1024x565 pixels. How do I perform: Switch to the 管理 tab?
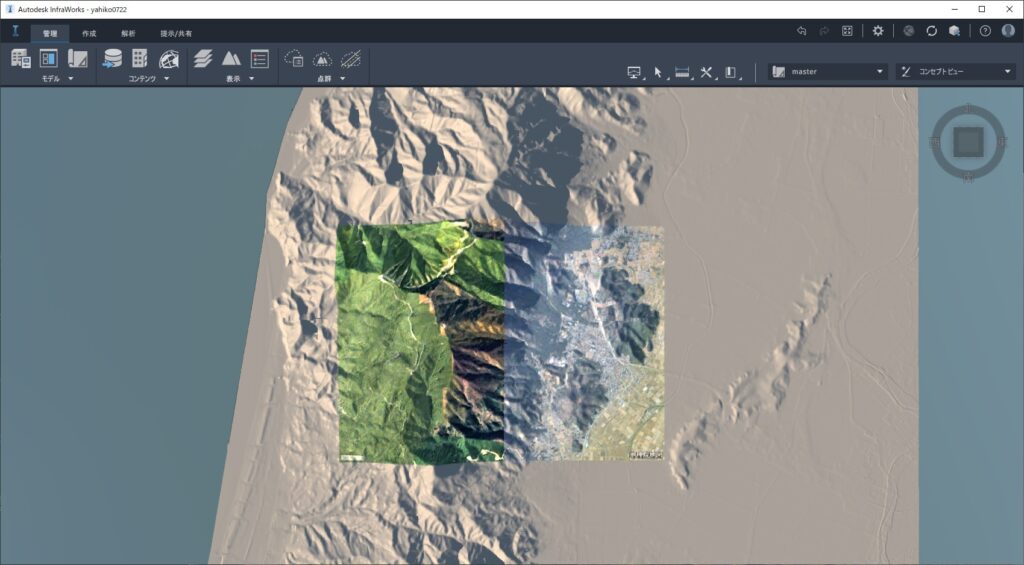50,33
